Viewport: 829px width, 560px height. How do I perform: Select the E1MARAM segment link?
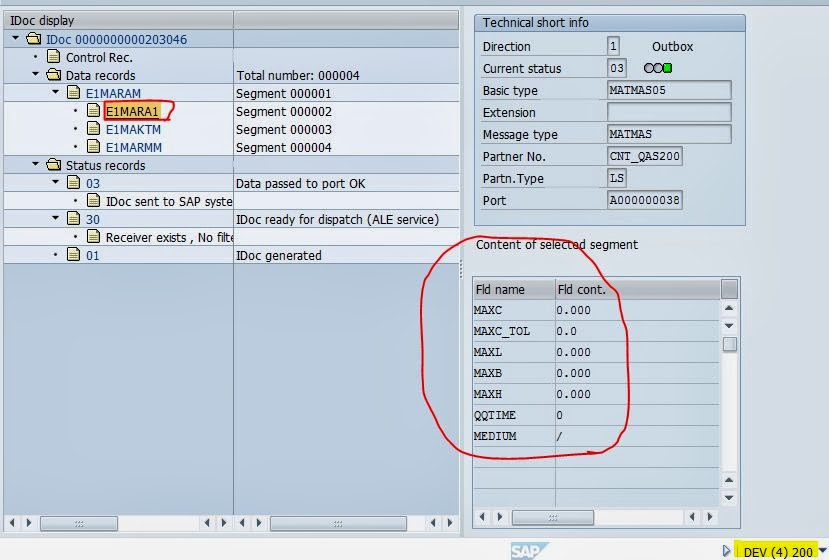pyautogui.click(x=113, y=94)
